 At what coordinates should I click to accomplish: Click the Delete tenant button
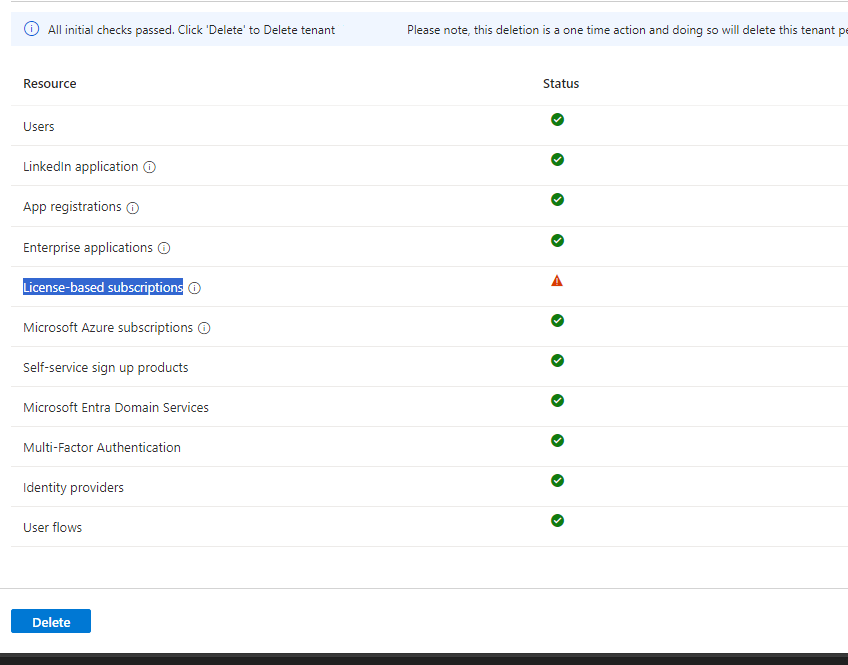click(x=50, y=621)
